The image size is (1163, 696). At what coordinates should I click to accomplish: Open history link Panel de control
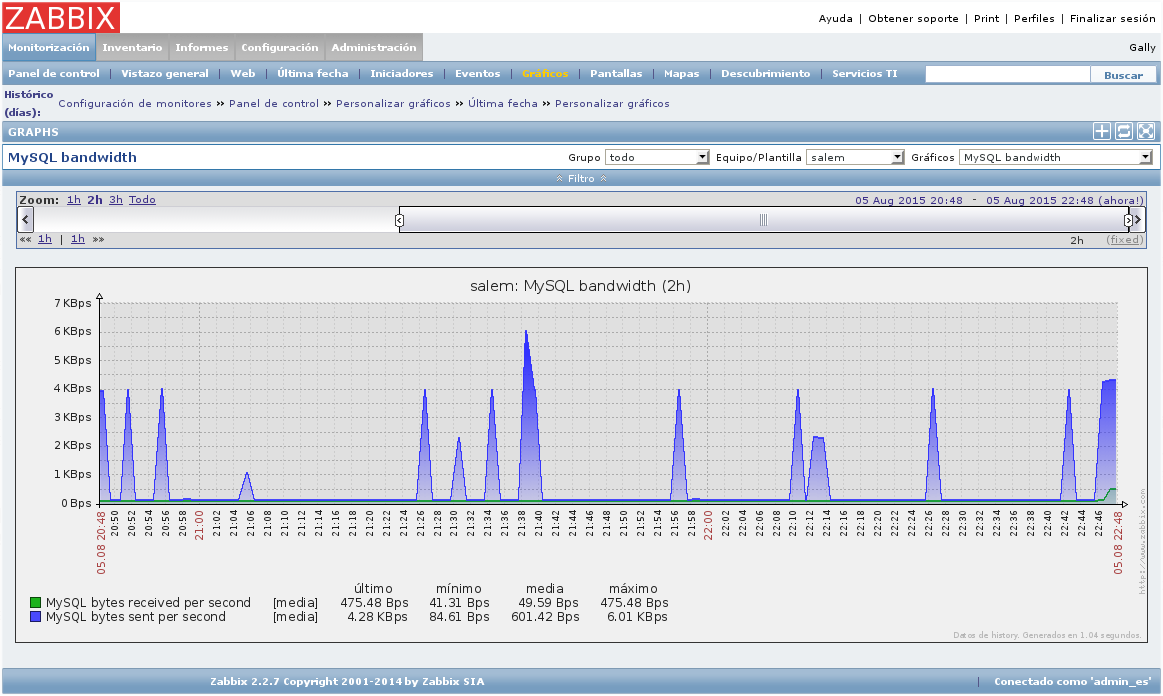click(274, 103)
